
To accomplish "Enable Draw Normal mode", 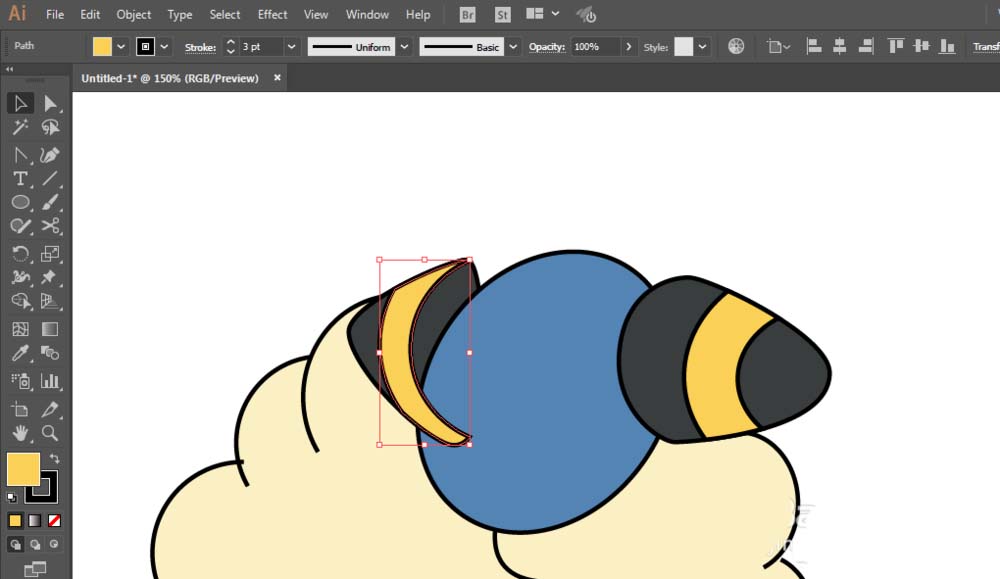I will [x=15, y=545].
